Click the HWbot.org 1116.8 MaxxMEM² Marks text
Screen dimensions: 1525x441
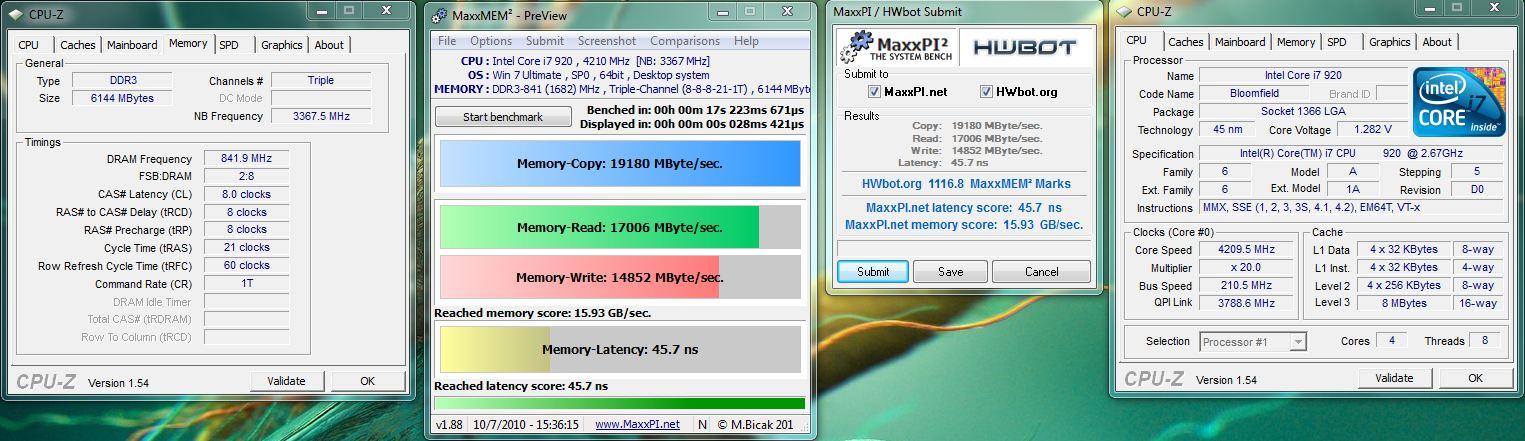click(x=966, y=184)
